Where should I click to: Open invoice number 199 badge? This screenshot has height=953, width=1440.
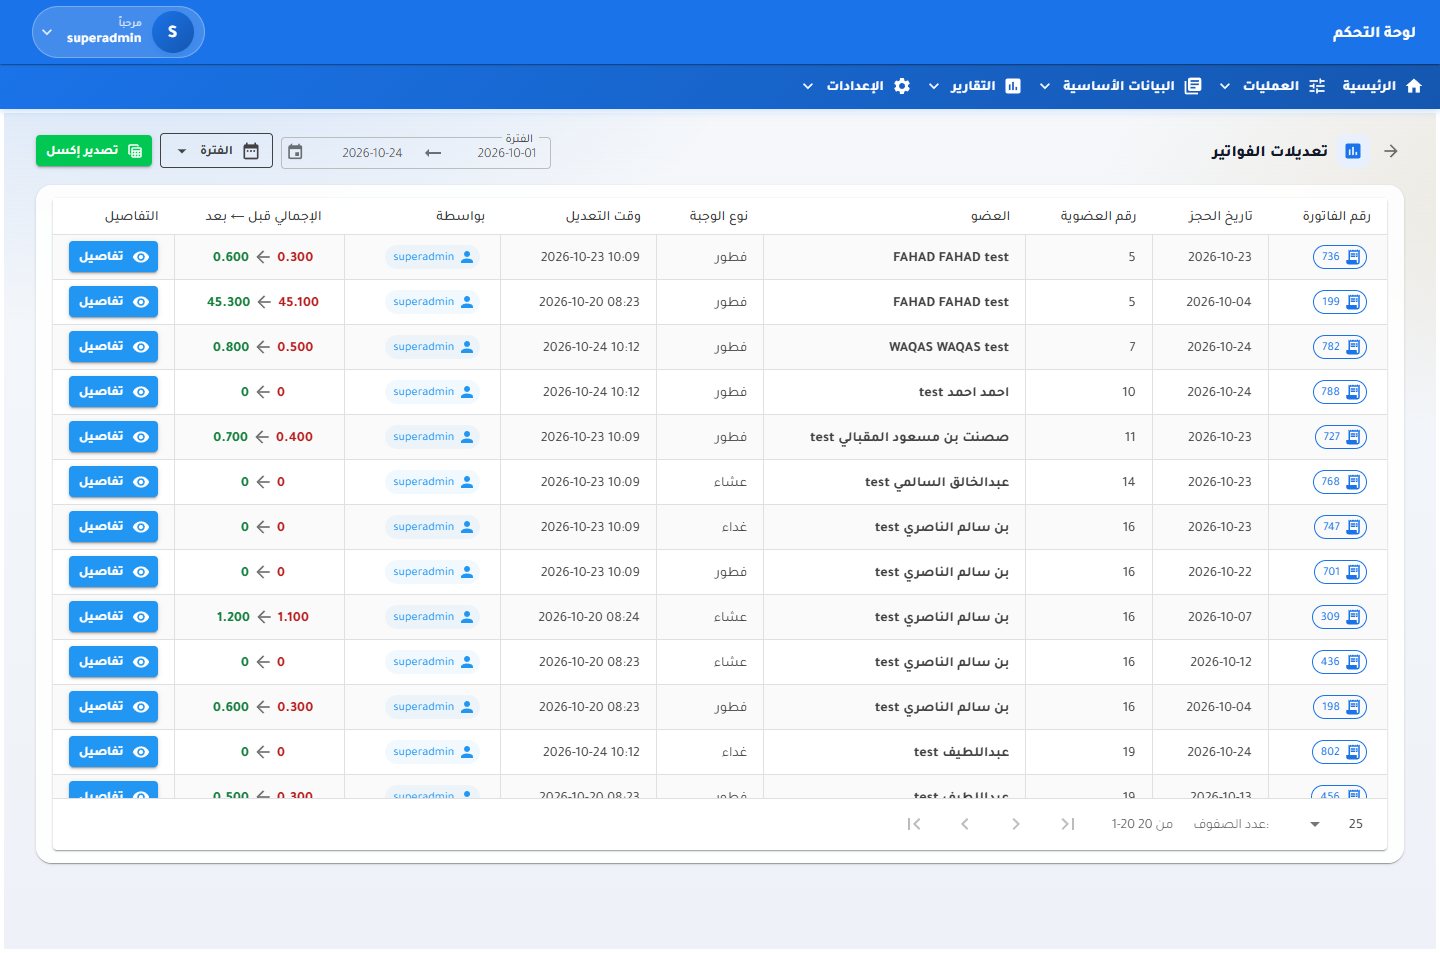coord(1339,302)
